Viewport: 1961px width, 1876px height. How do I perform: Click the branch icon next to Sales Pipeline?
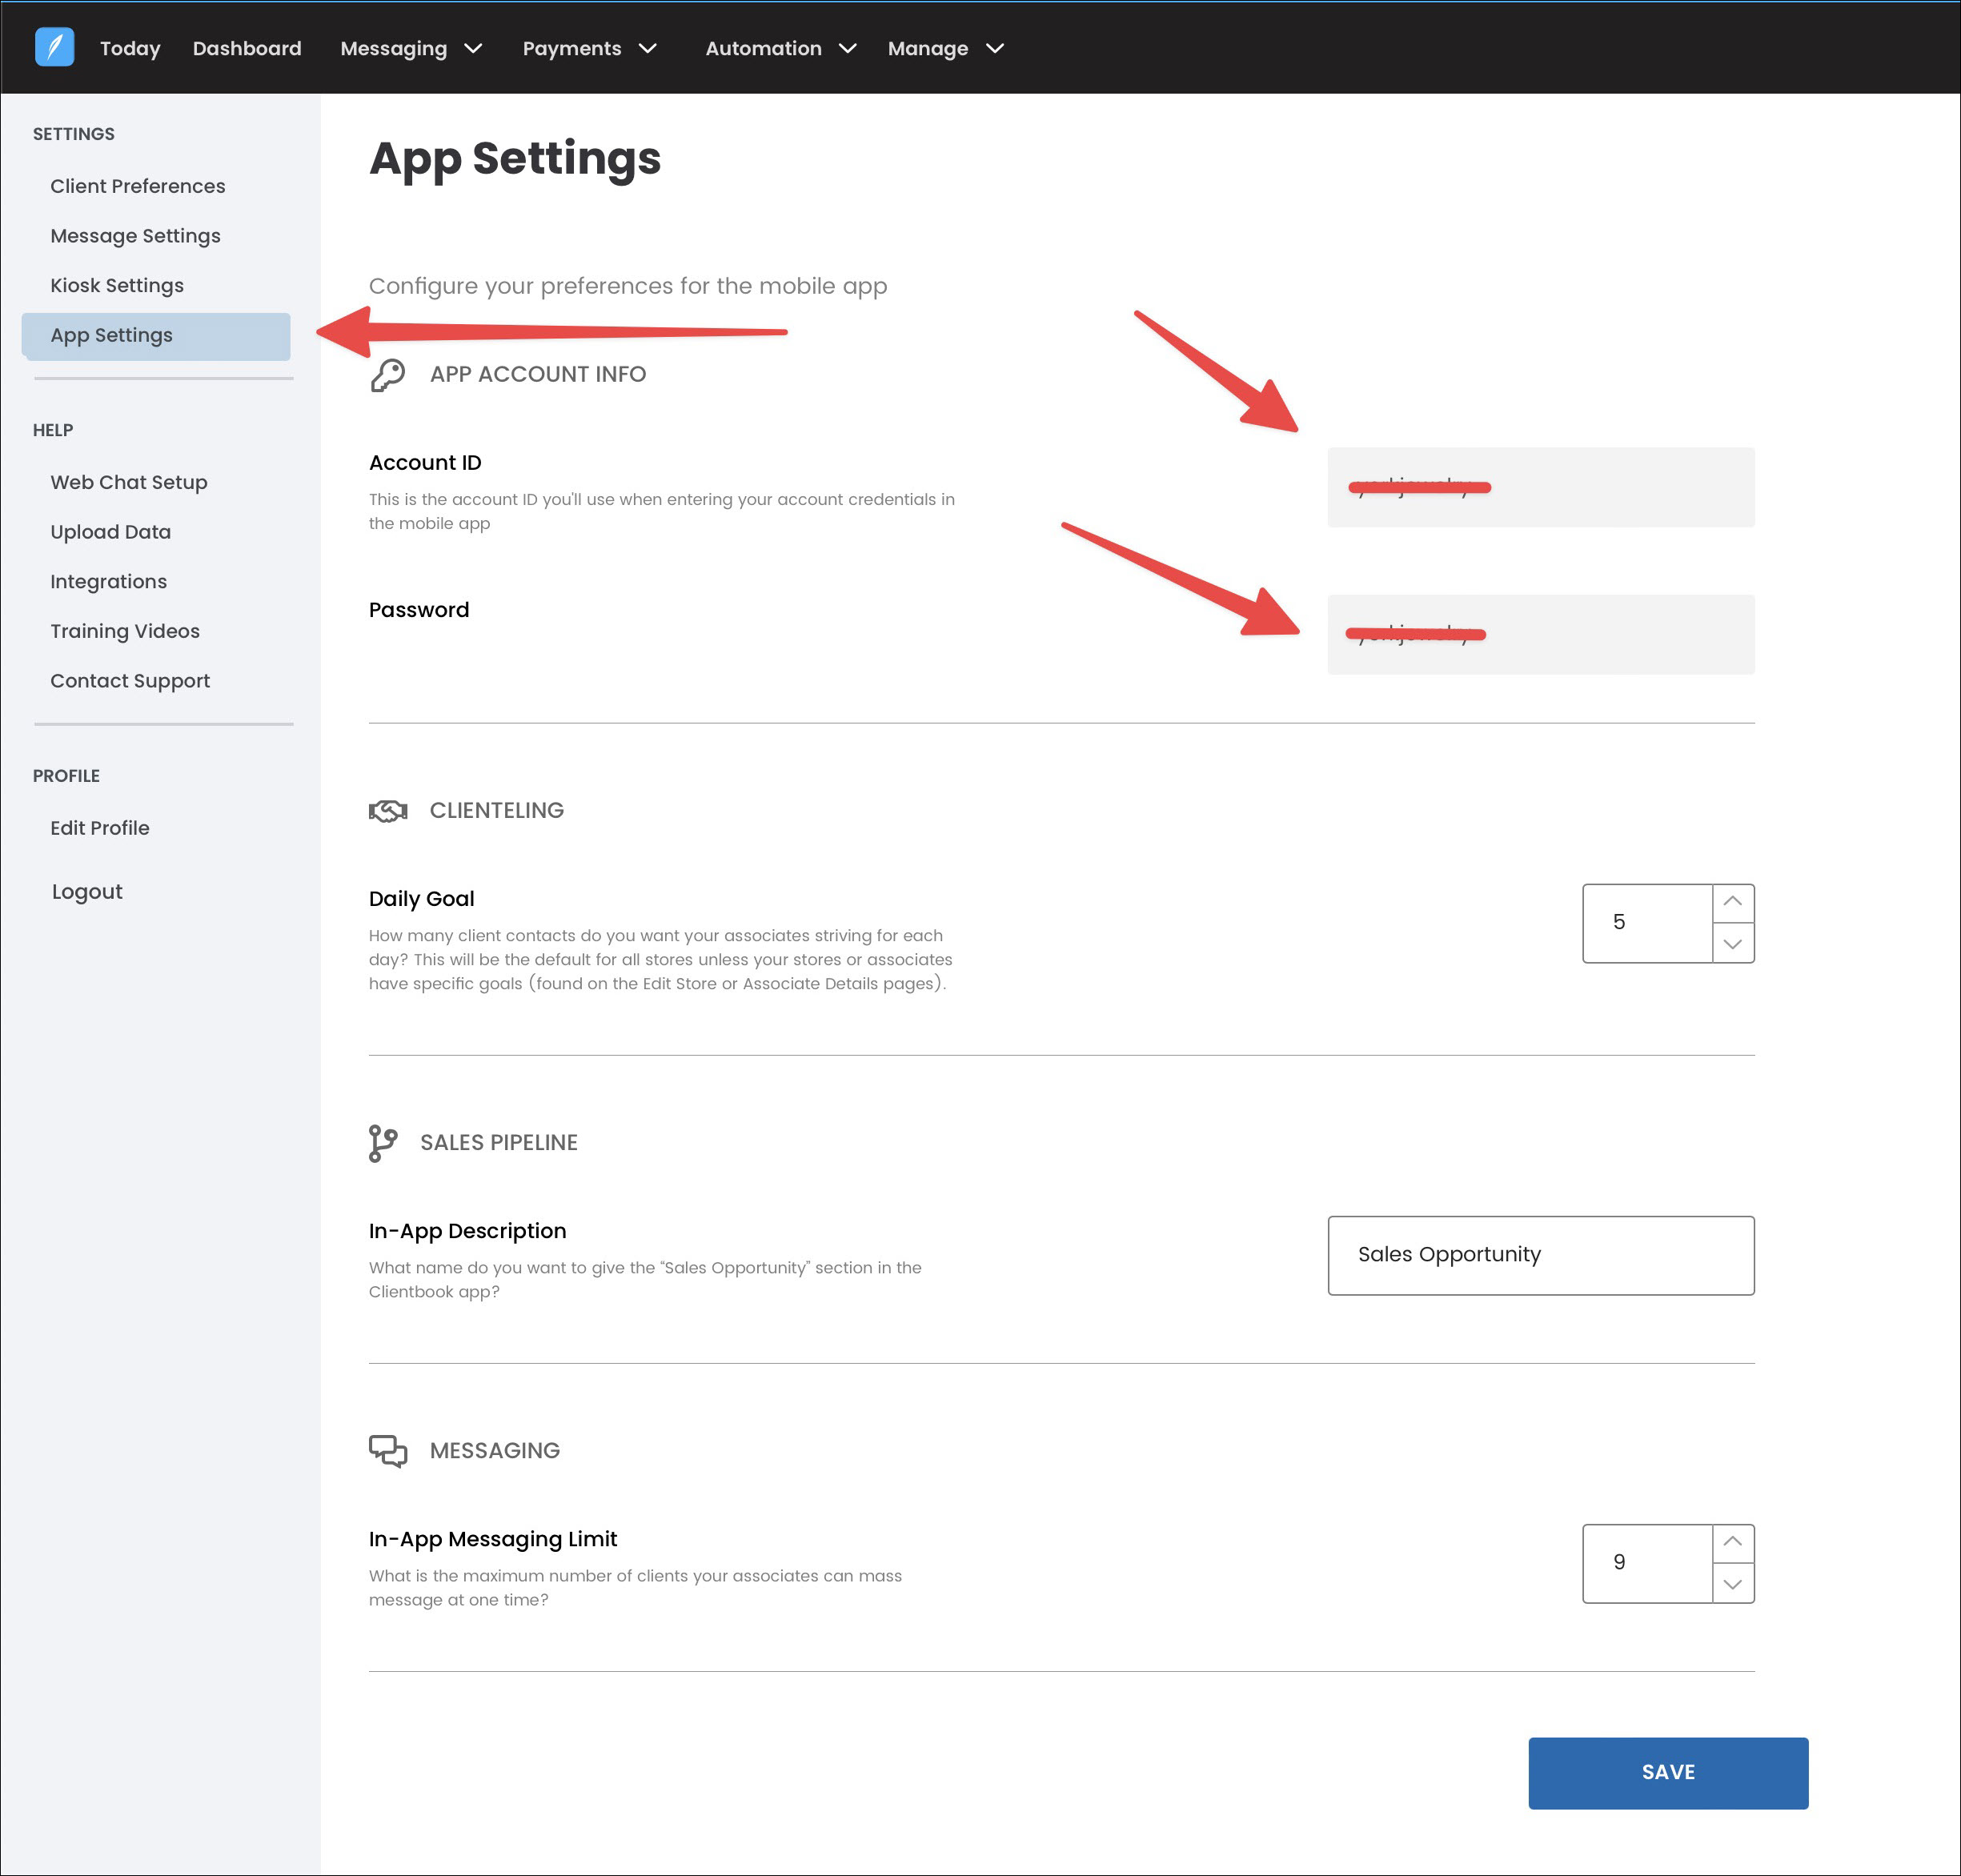point(383,1142)
